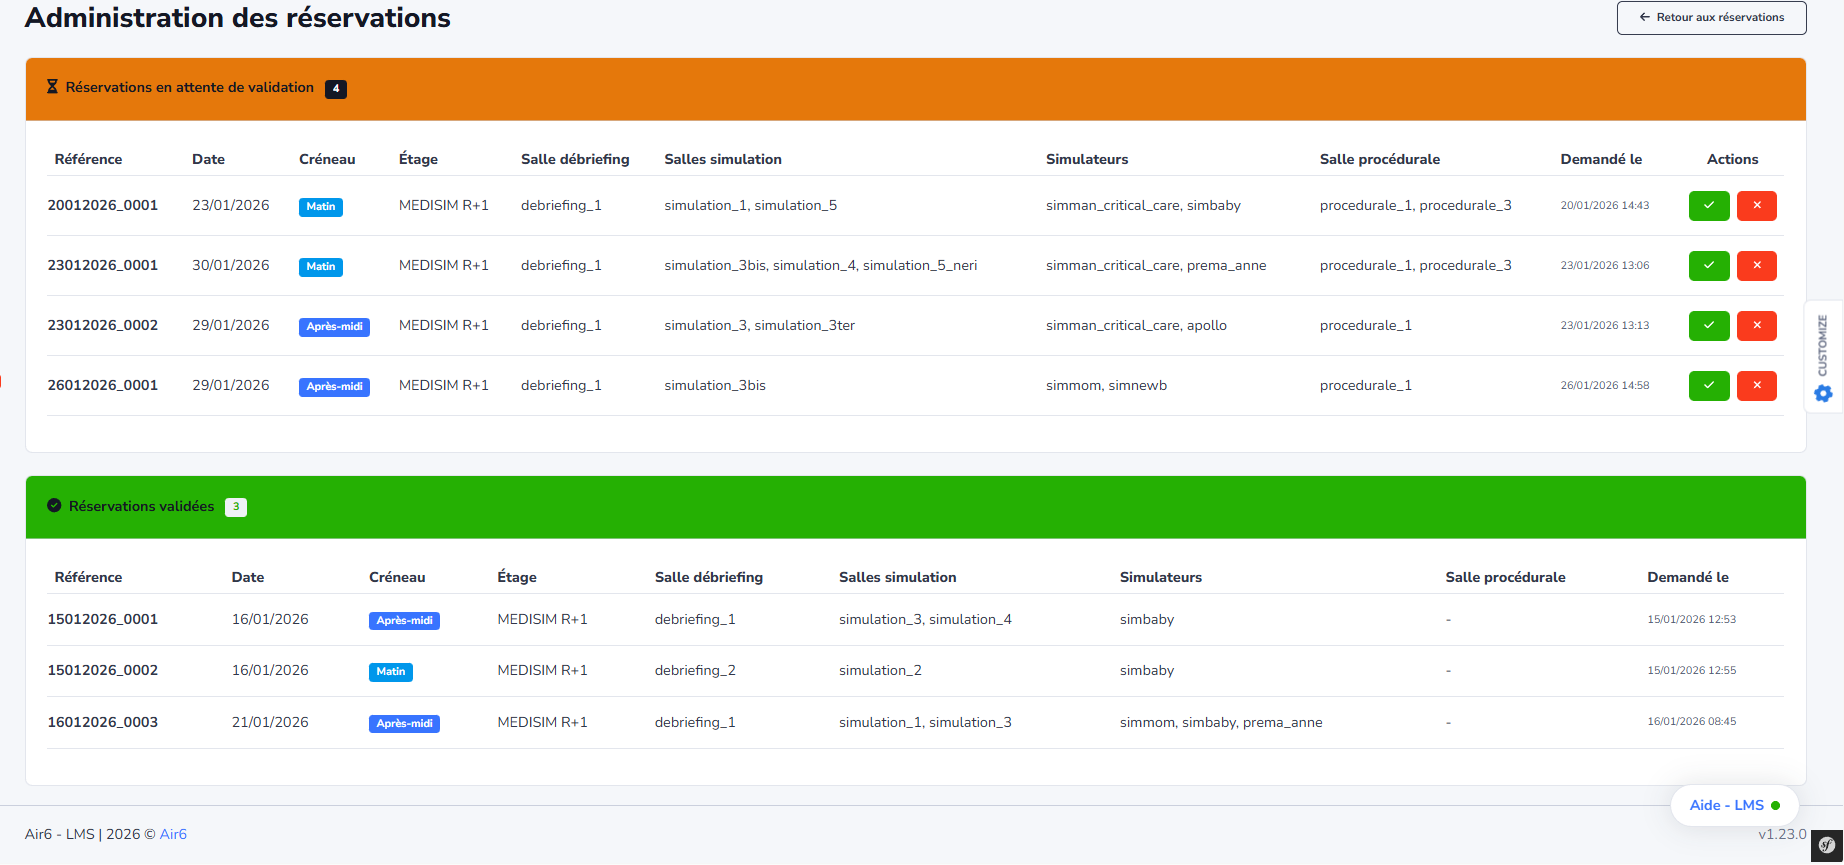Select the pending count badge showing 4
The height and width of the screenshot is (865, 1844).
(336, 89)
